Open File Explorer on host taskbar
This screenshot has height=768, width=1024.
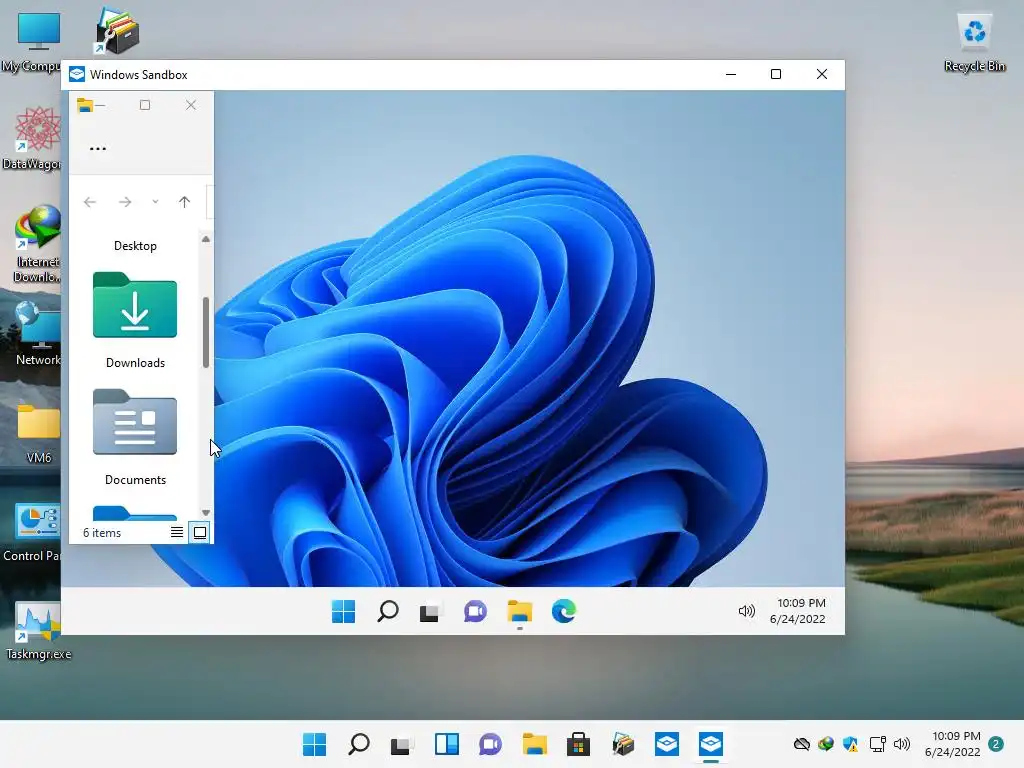(535, 744)
